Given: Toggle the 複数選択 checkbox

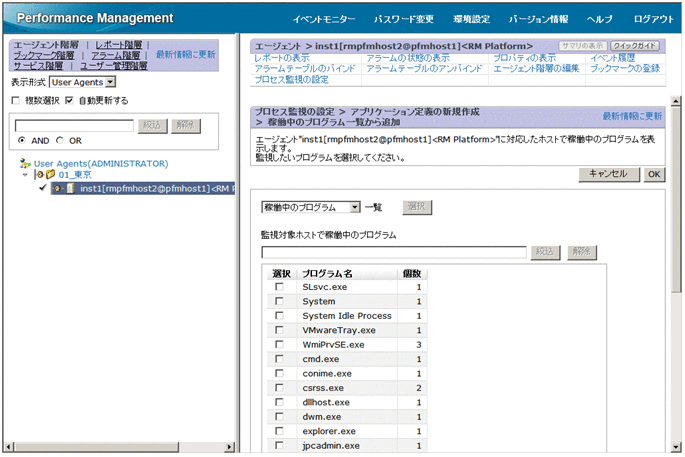Looking at the screenshot, I should click(x=15, y=100).
